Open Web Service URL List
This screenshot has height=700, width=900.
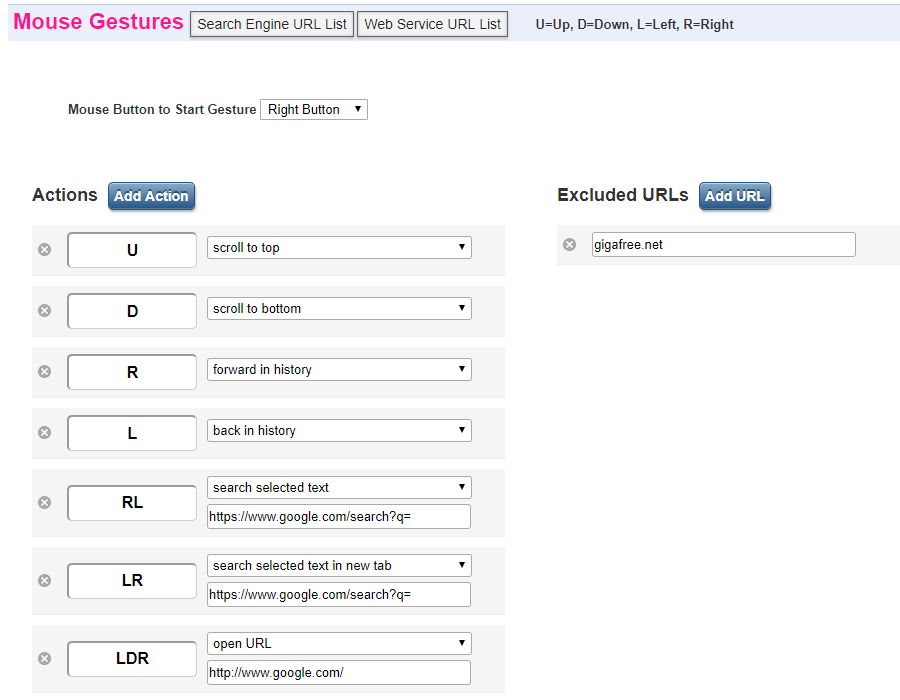pyautogui.click(x=432, y=24)
